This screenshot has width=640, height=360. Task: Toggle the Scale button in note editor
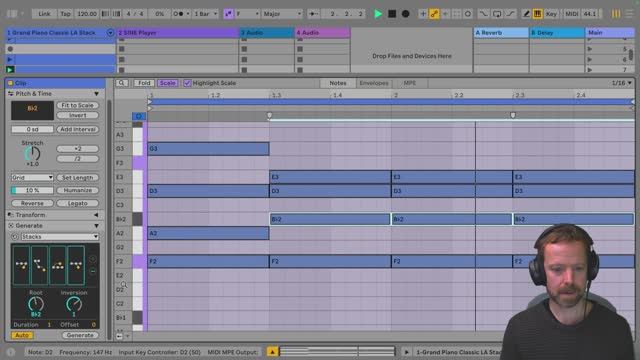tap(167, 83)
